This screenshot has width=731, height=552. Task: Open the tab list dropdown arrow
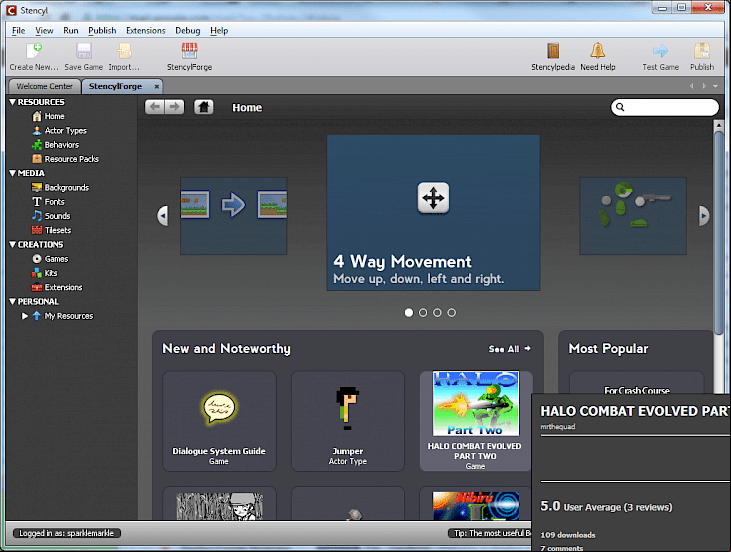(715, 86)
